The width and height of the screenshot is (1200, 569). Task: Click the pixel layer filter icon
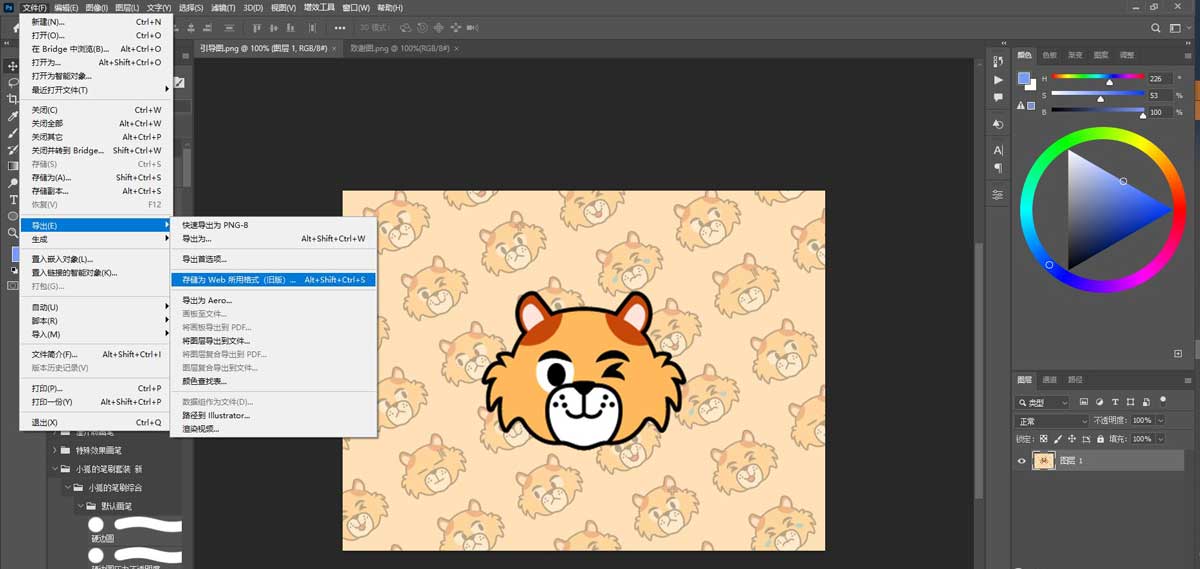coord(1084,402)
